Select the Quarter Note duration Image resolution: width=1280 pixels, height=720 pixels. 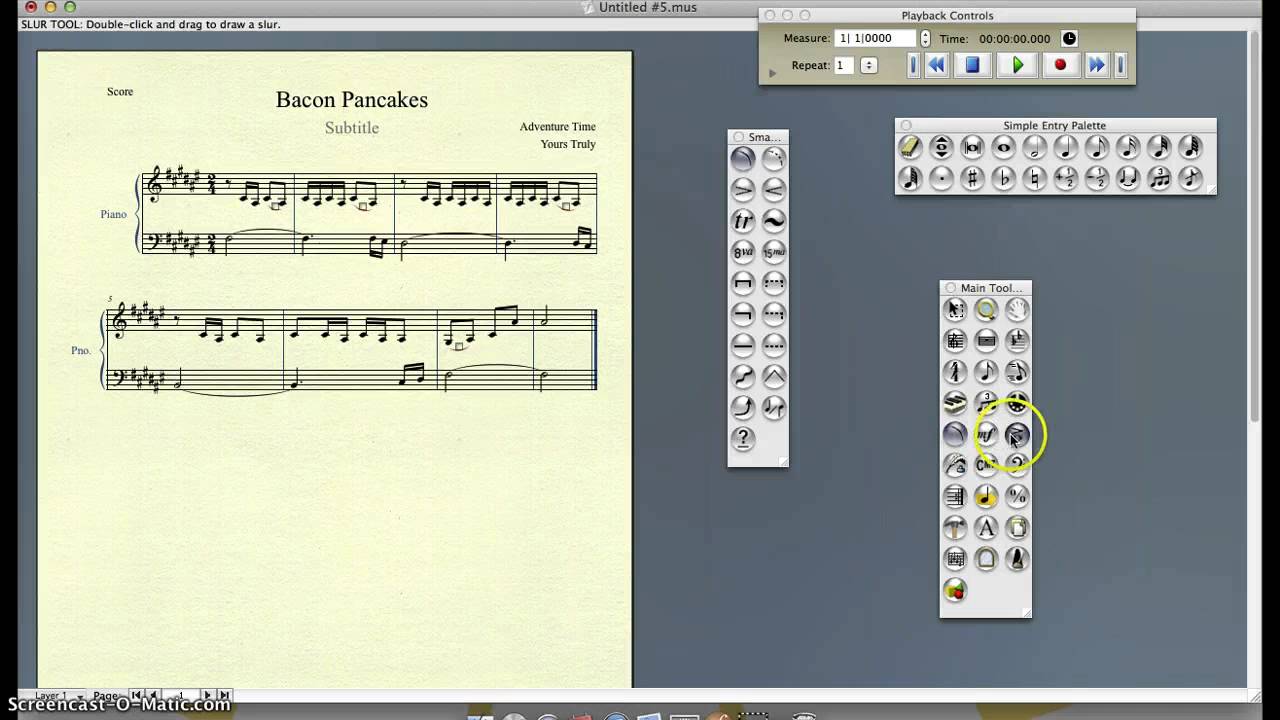1066,147
